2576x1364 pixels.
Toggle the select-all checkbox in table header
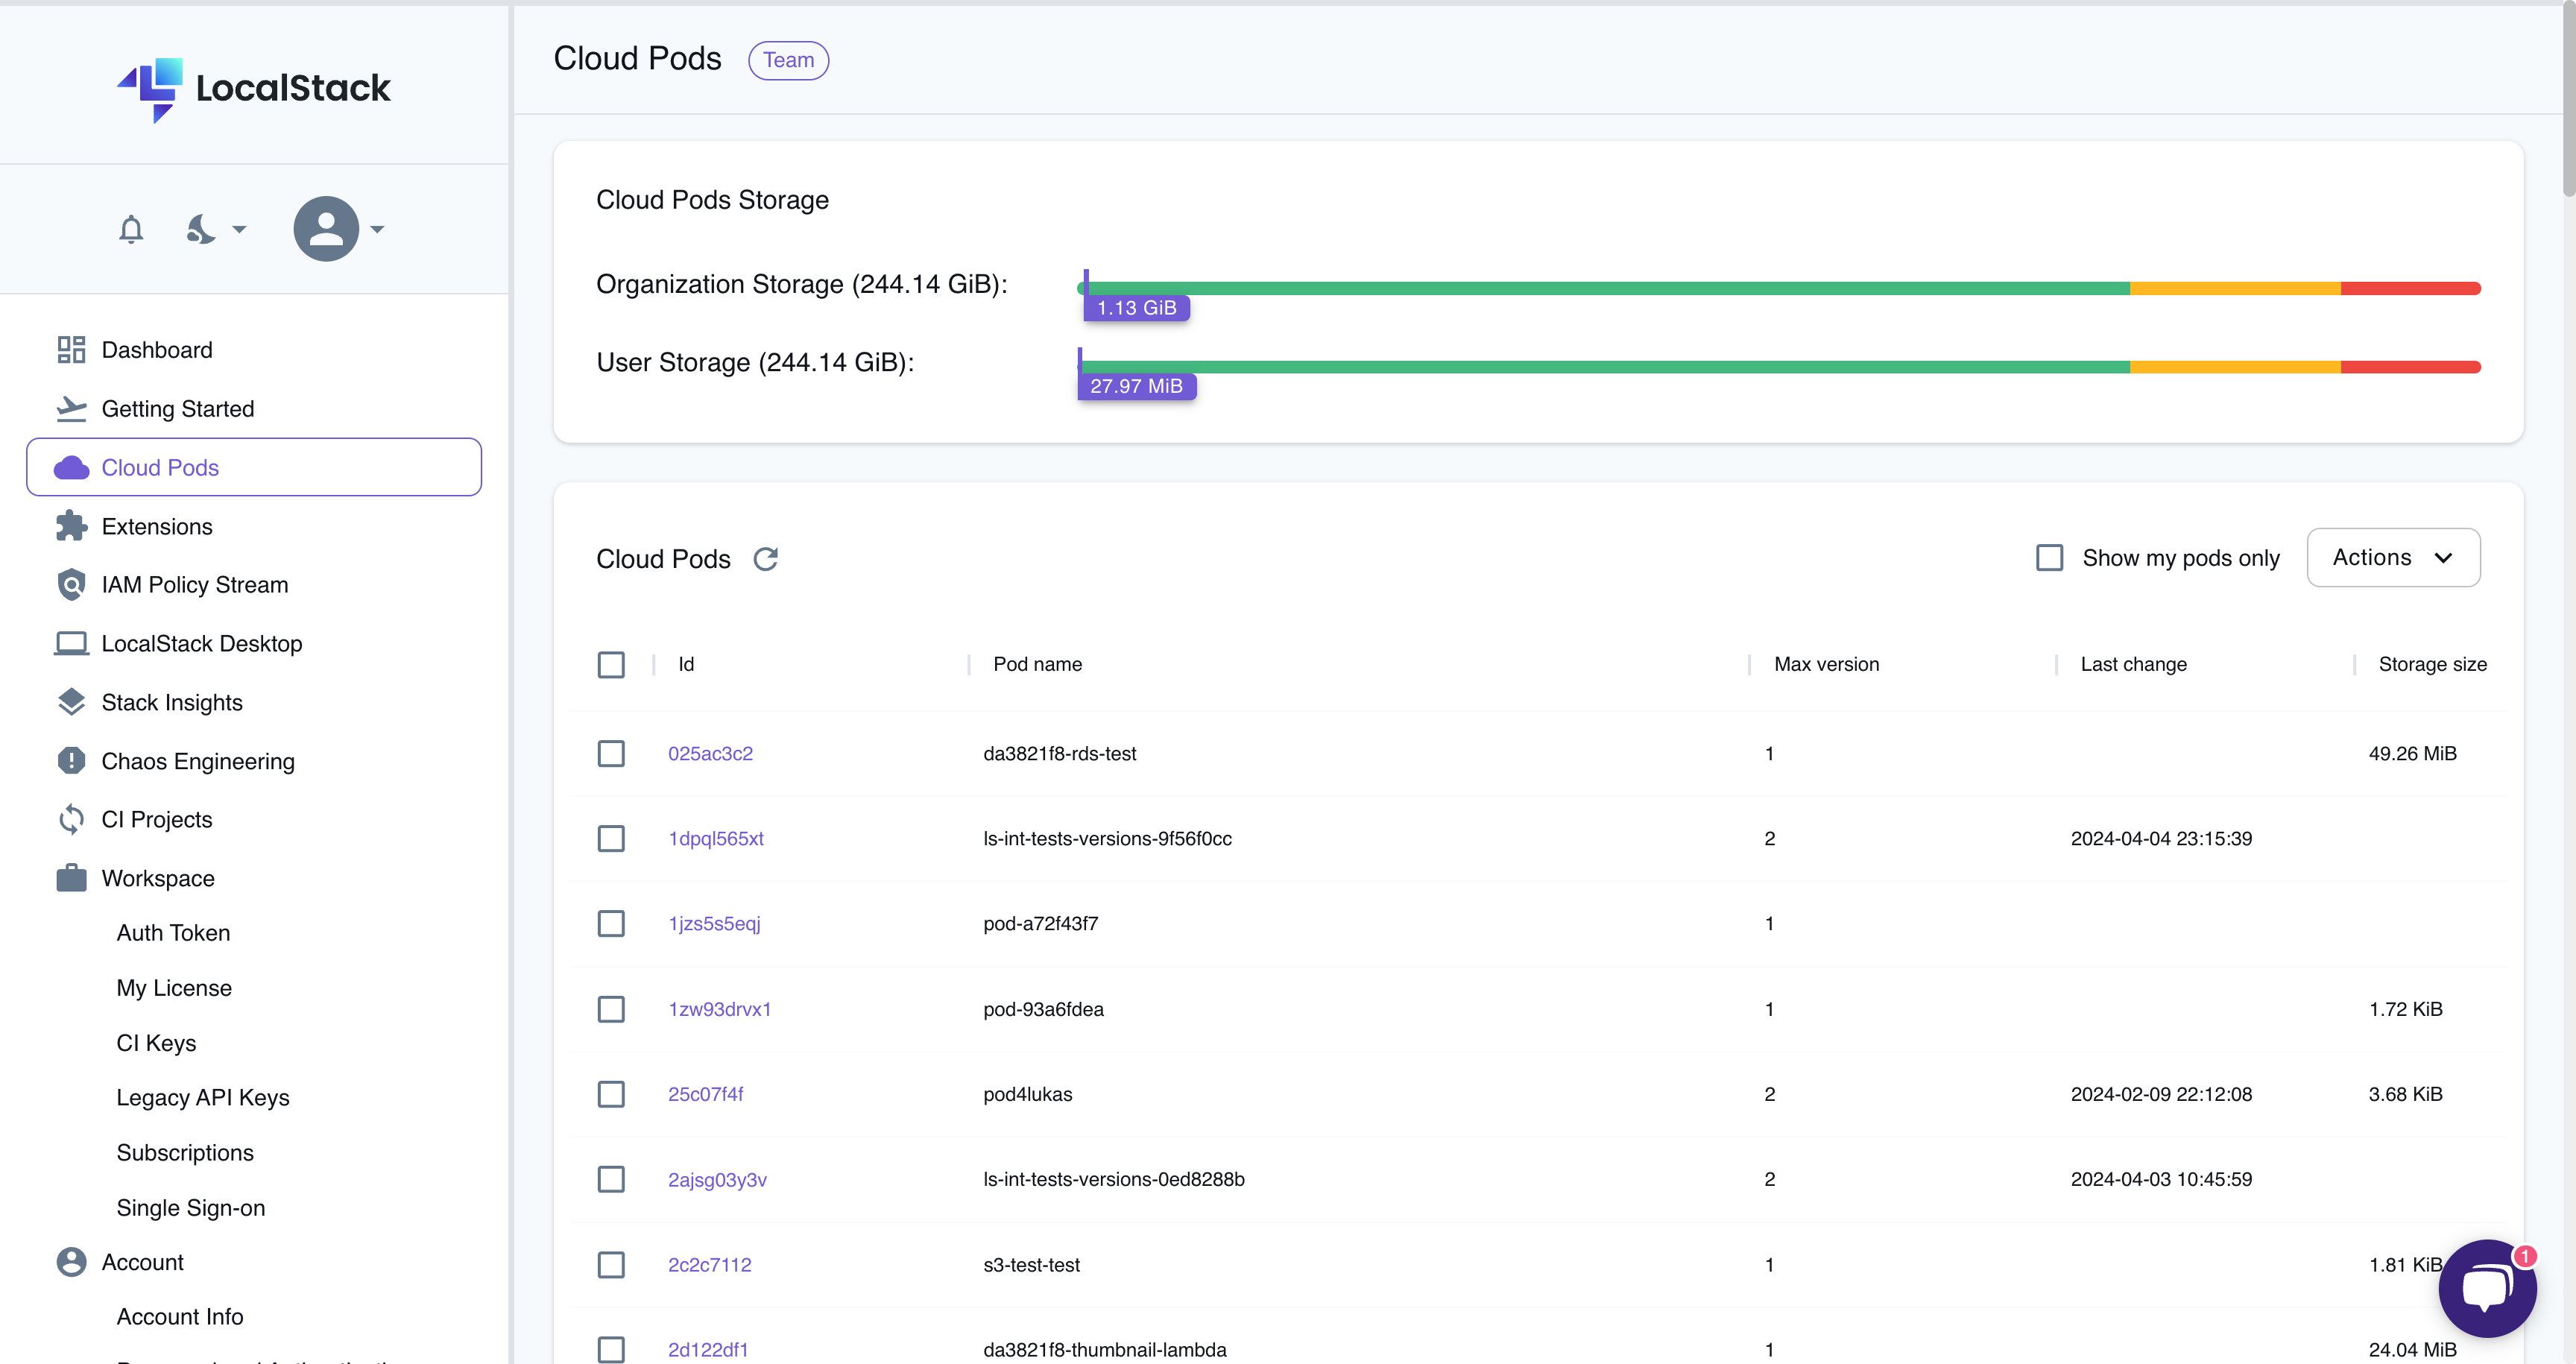point(611,663)
